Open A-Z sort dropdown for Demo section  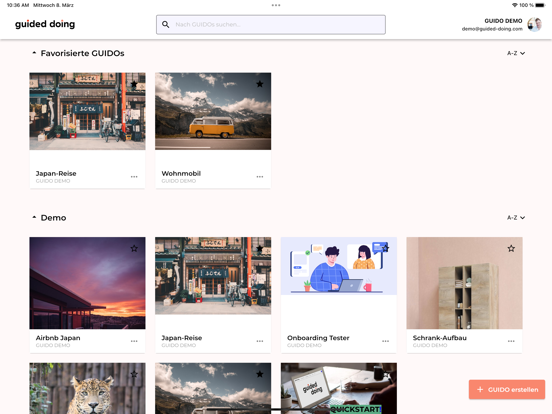[x=516, y=218]
